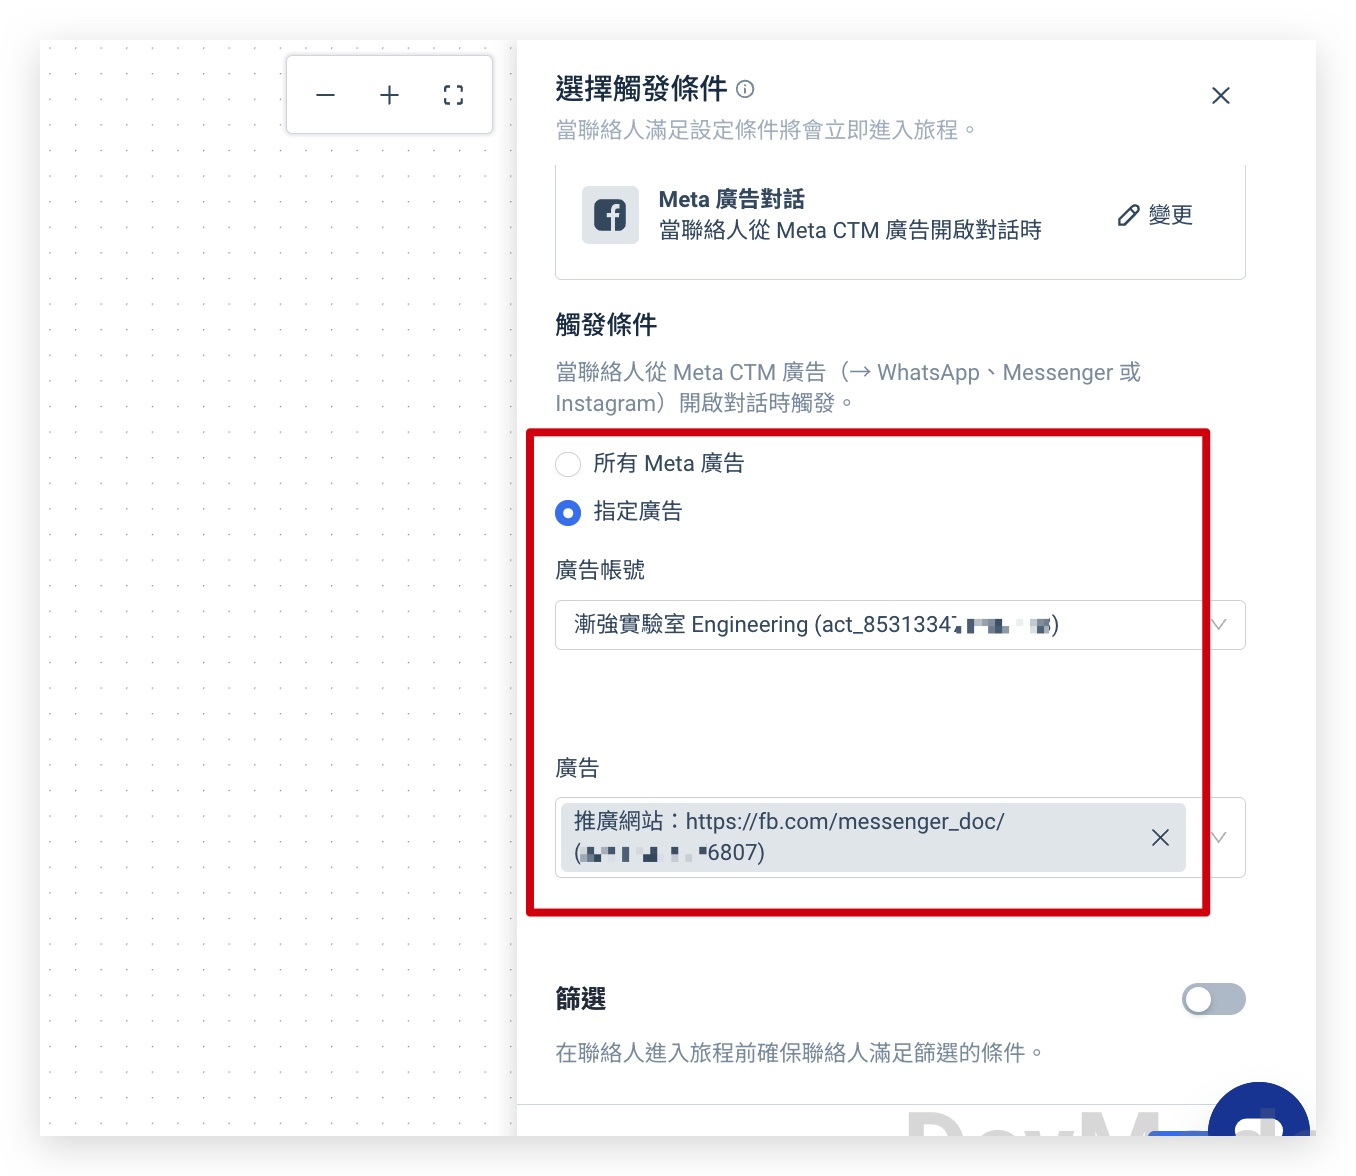Click the 篩選 section heading
The image size is (1356, 1176).
pyautogui.click(x=581, y=999)
